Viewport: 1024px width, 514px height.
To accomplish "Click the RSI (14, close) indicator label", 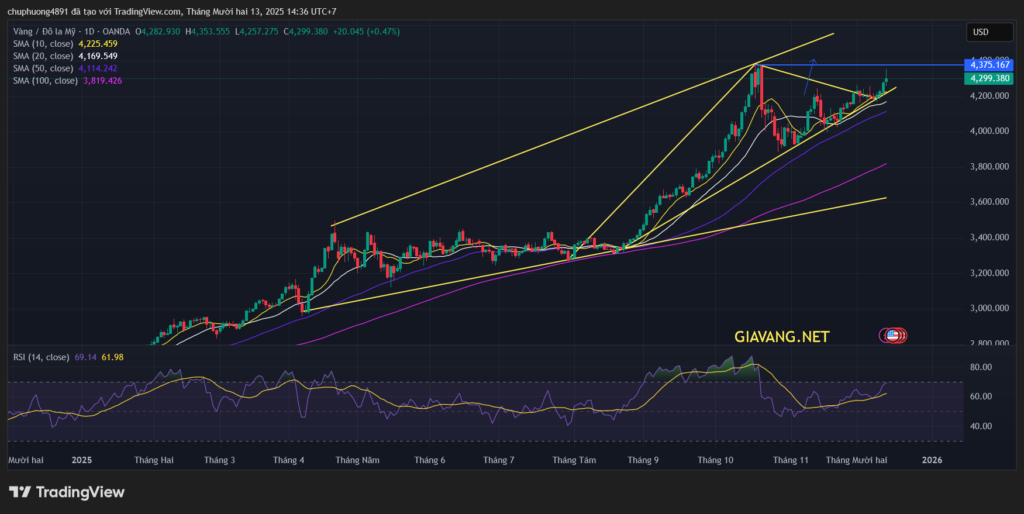I will pos(41,355).
